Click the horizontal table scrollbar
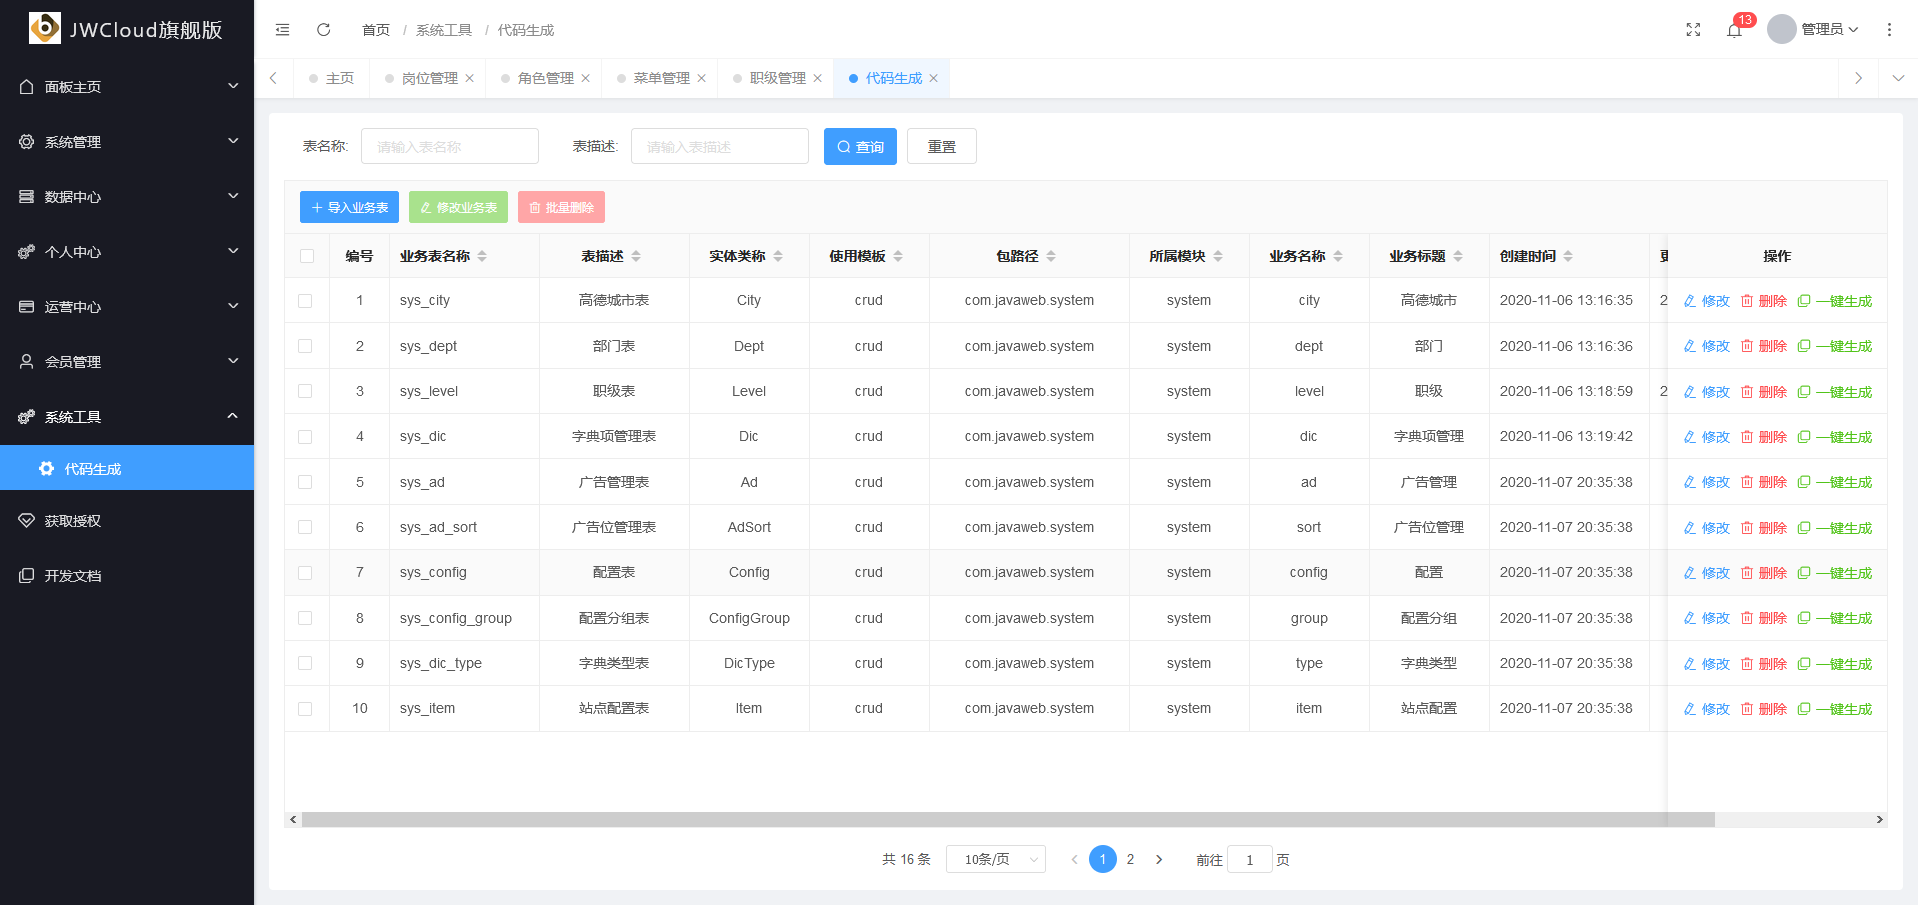1918x905 pixels. tap(1008, 819)
